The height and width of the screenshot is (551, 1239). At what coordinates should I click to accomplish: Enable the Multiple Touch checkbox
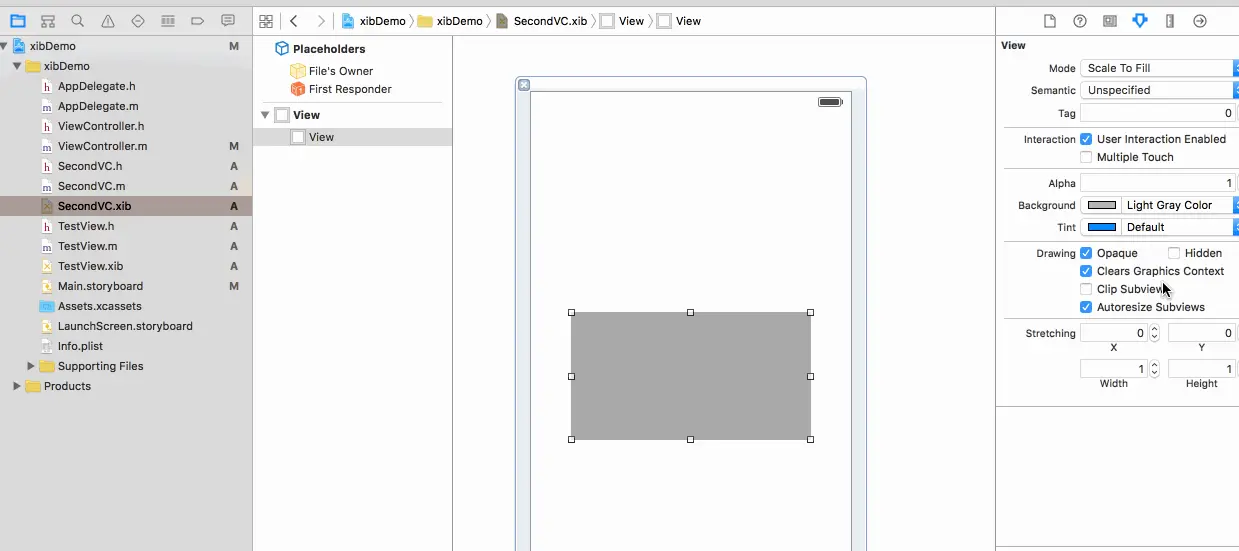1086,157
